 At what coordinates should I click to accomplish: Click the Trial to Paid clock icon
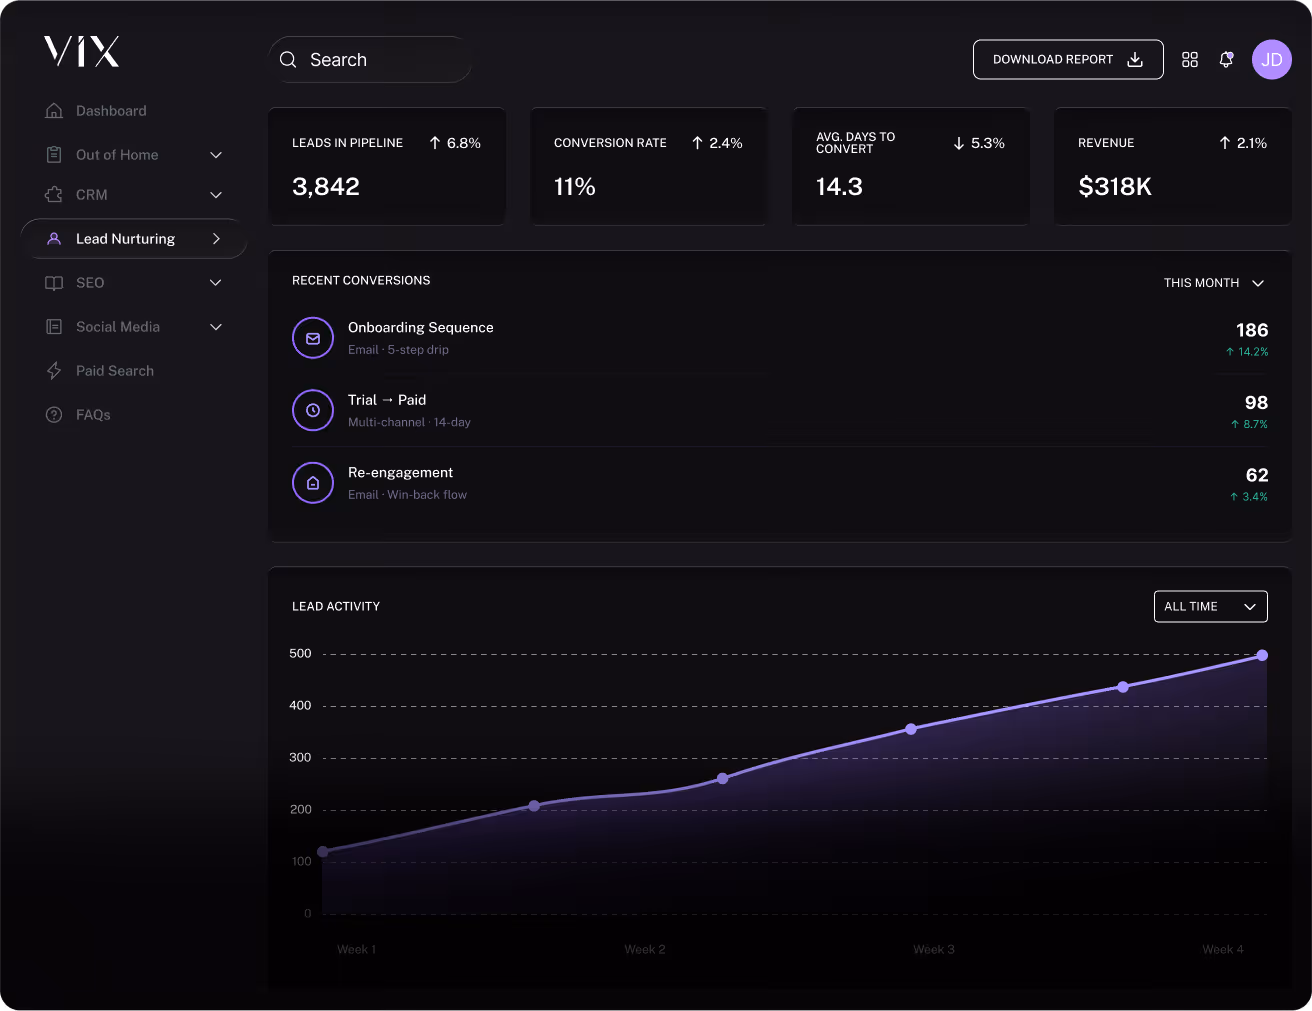(x=313, y=410)
